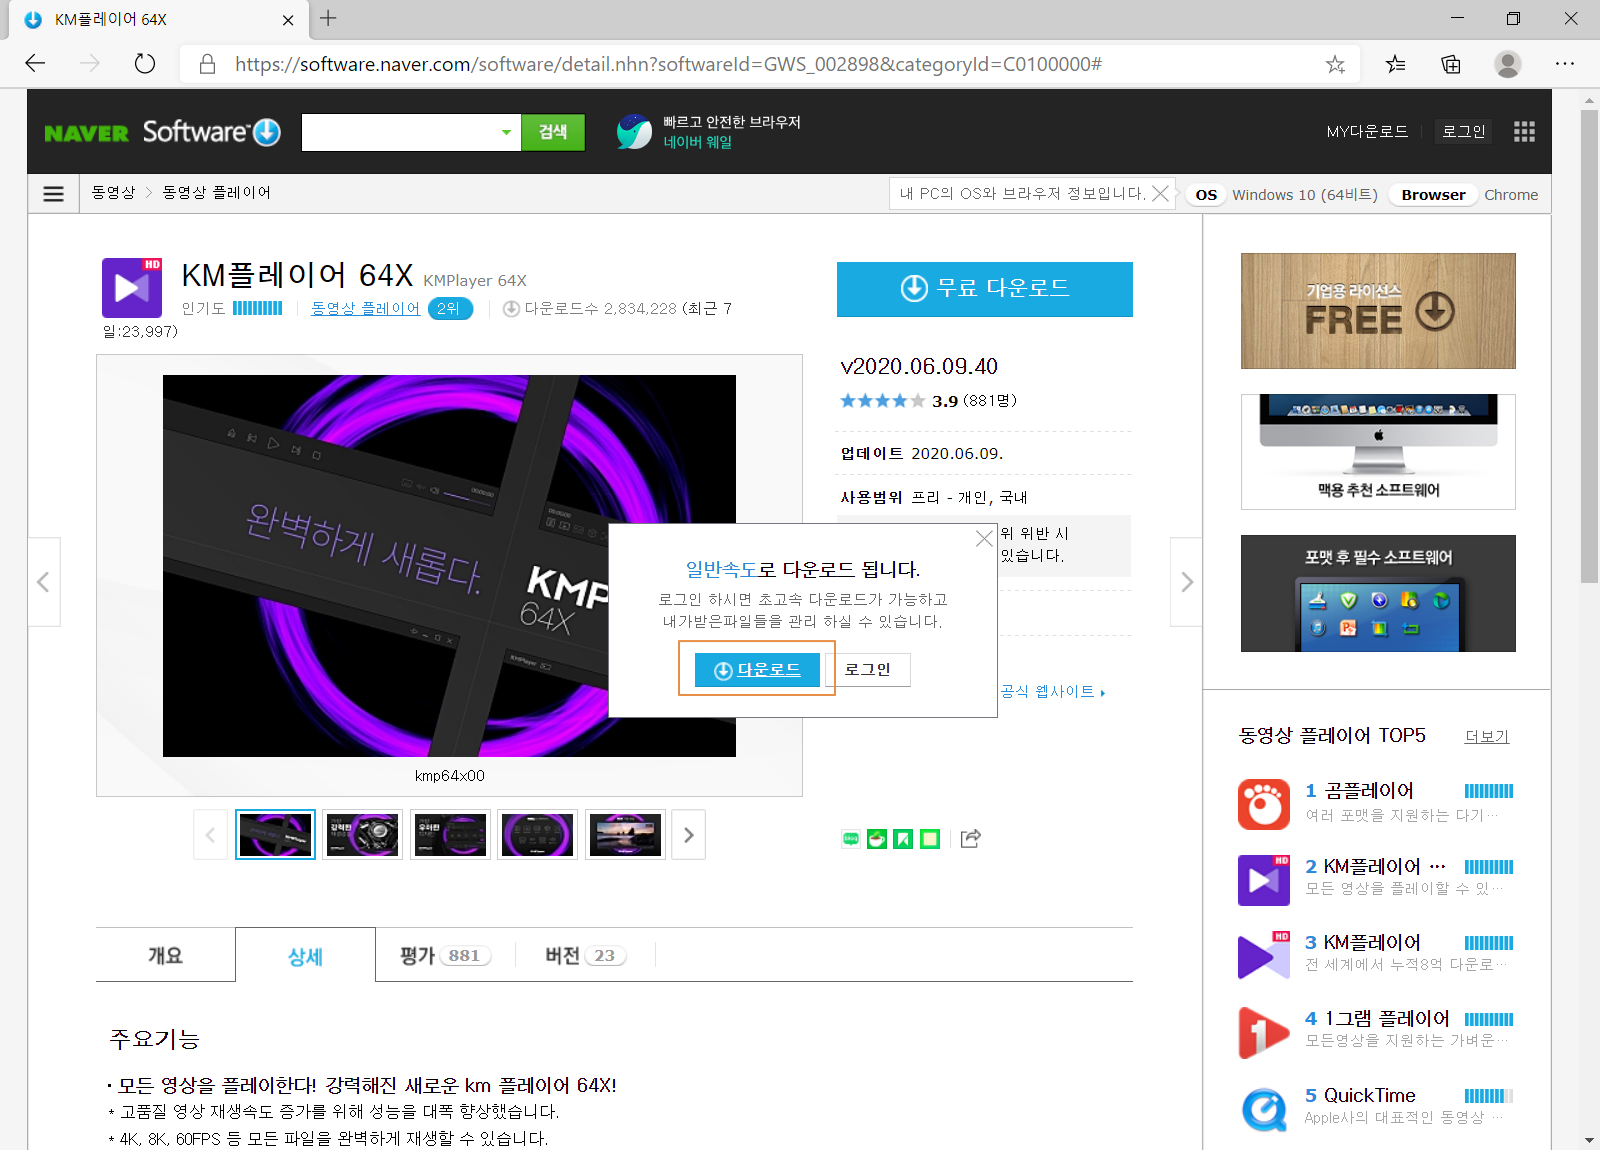Click the 동영상 플레이어 breadcrumb
Screen dimensions: 1600x1150
[x=217, y=193]
